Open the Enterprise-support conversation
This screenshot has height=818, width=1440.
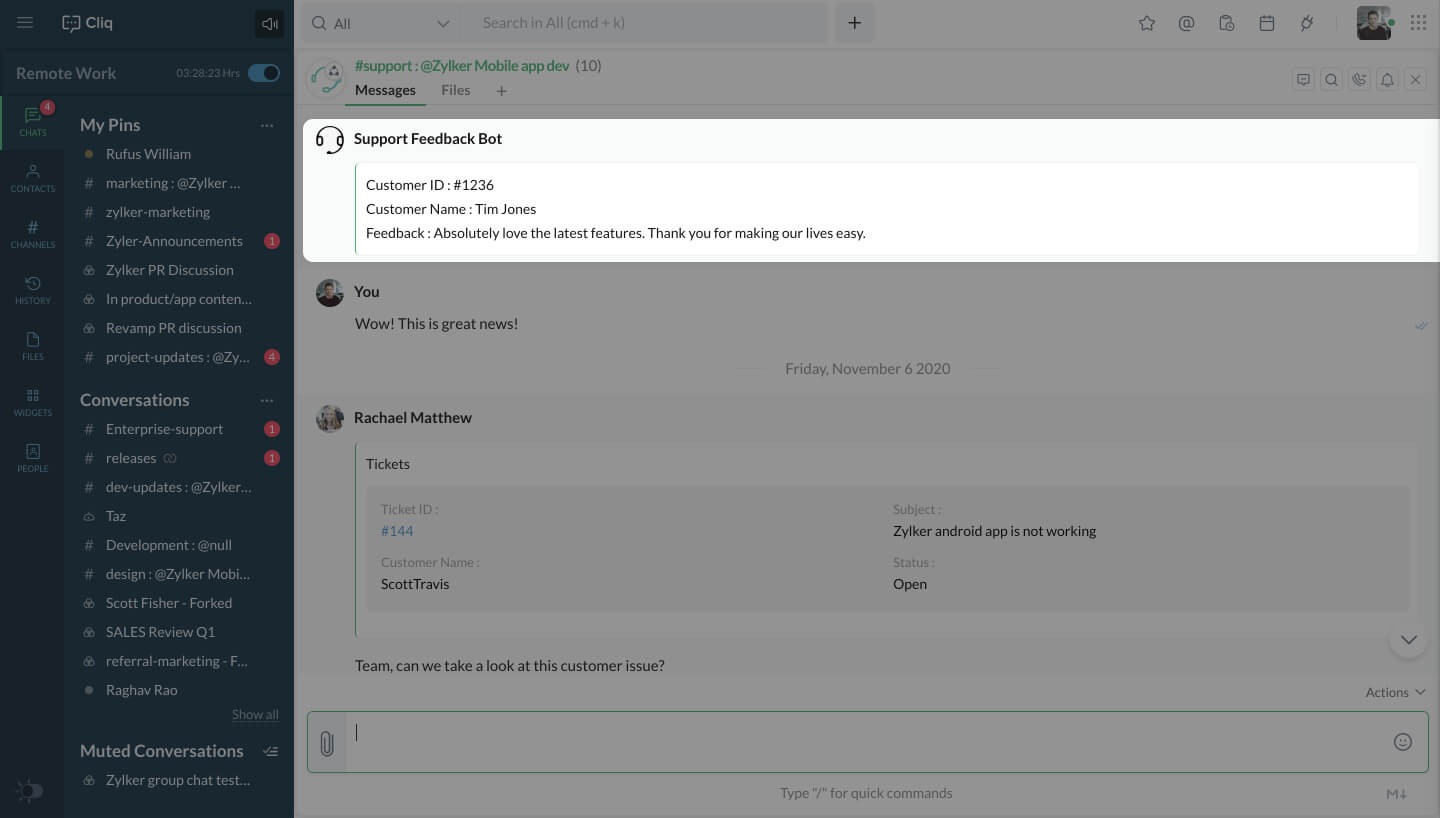click(x=165, y=429)
